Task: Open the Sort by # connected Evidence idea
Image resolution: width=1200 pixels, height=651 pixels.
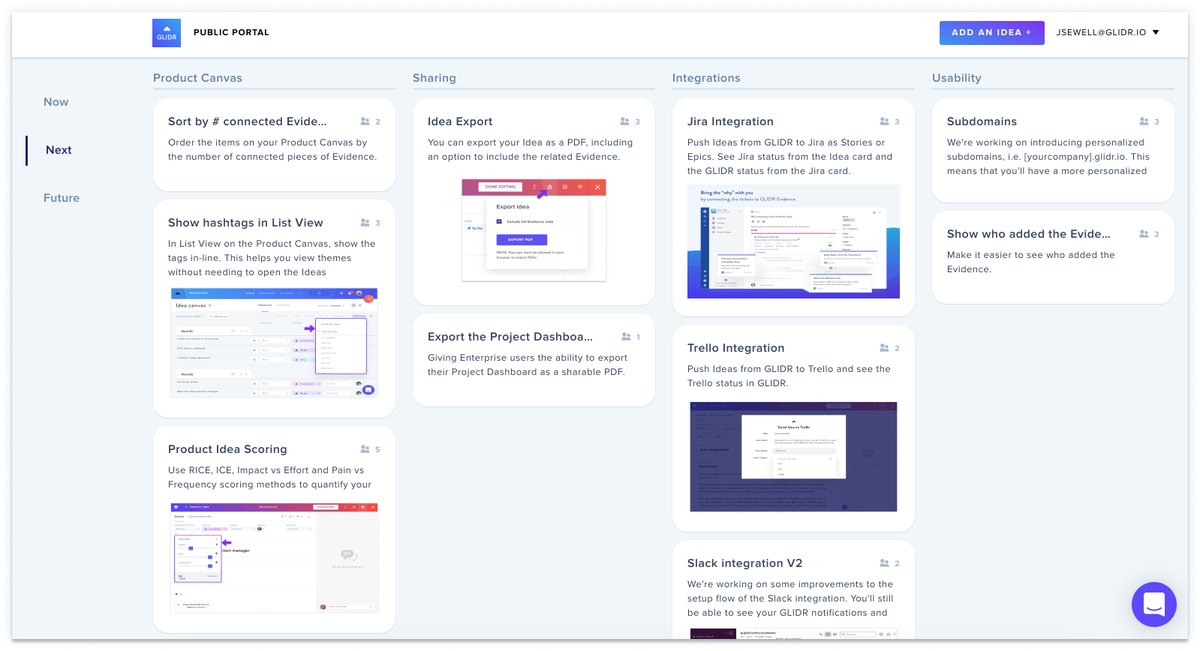Action: [248, 122]
